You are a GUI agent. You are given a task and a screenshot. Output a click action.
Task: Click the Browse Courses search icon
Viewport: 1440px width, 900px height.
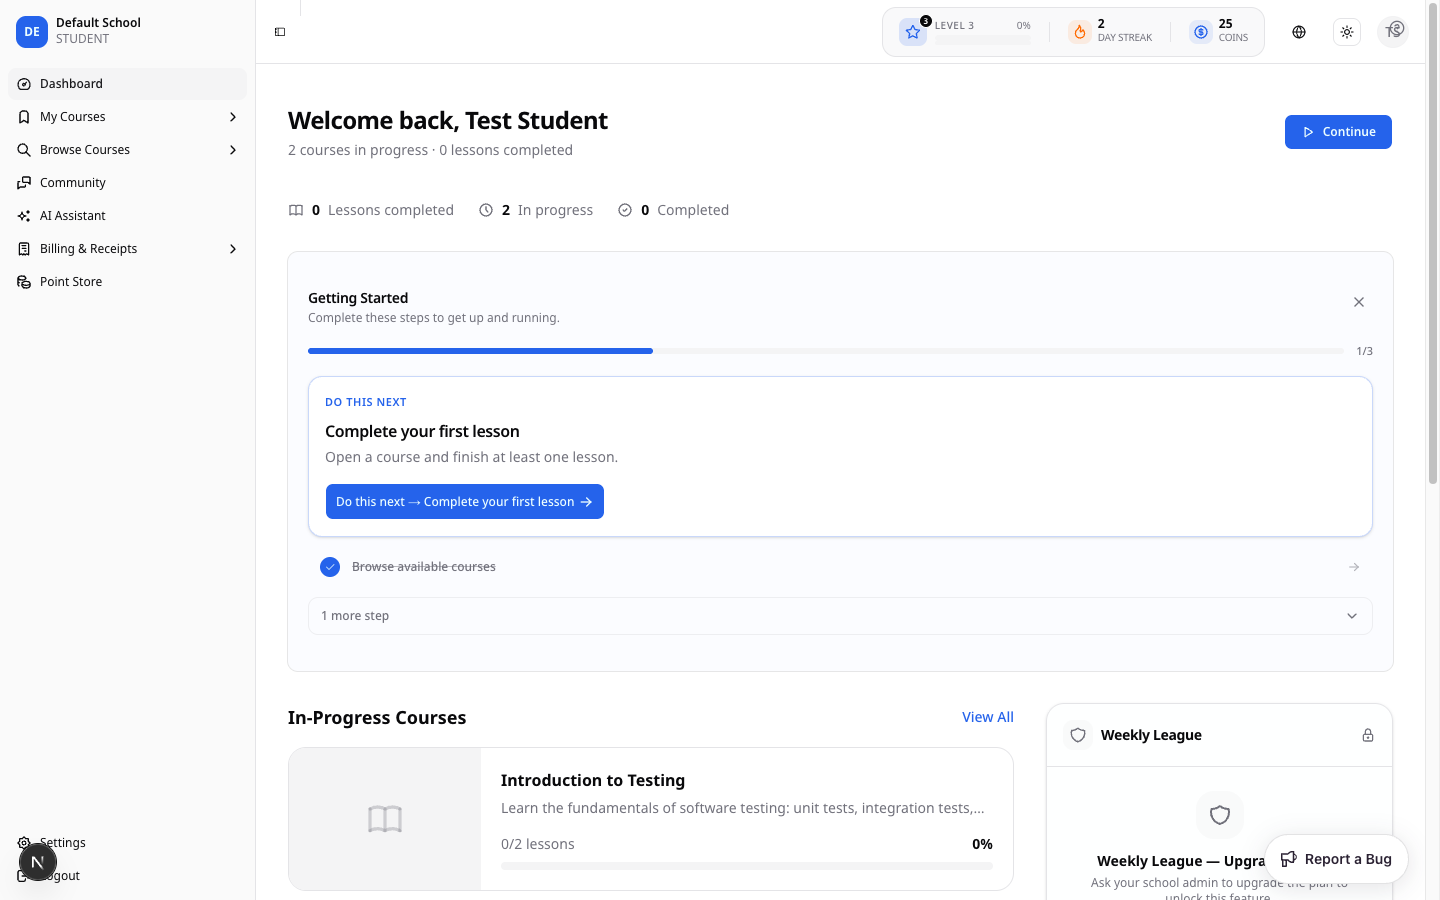pyautogui.click(x=24, y=150)
